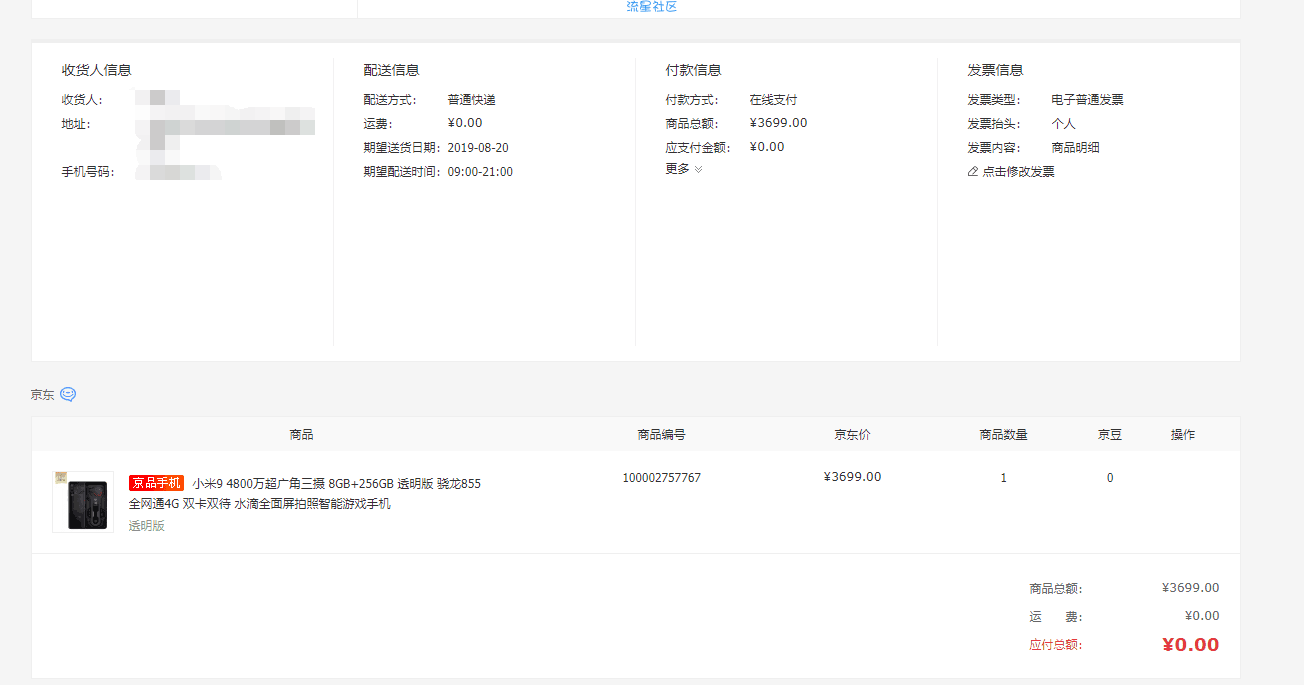Click the 京豆 column header

1110,435
